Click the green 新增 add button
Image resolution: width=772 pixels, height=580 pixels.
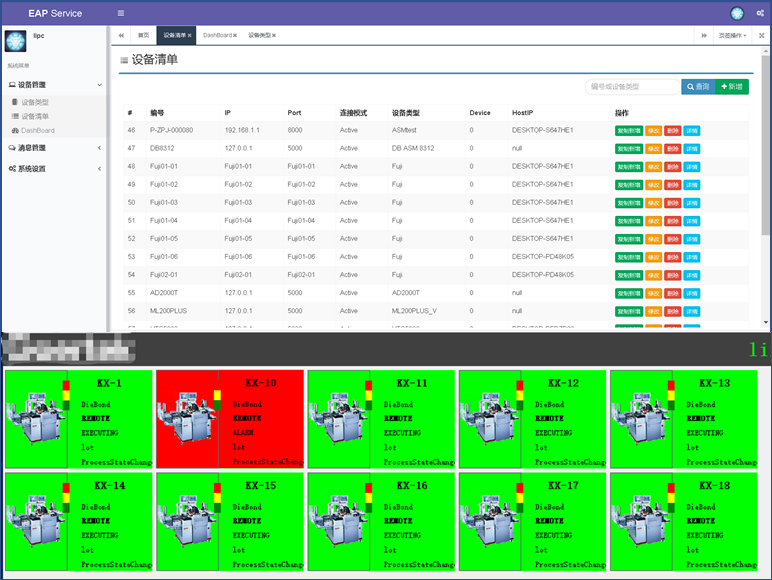(x=732, y=87)
